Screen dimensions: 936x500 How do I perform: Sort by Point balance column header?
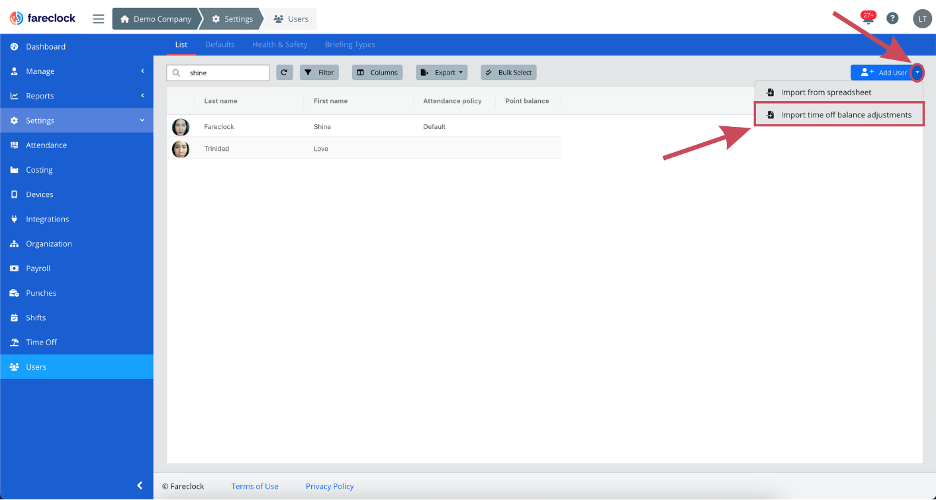(x=527, y=101)
